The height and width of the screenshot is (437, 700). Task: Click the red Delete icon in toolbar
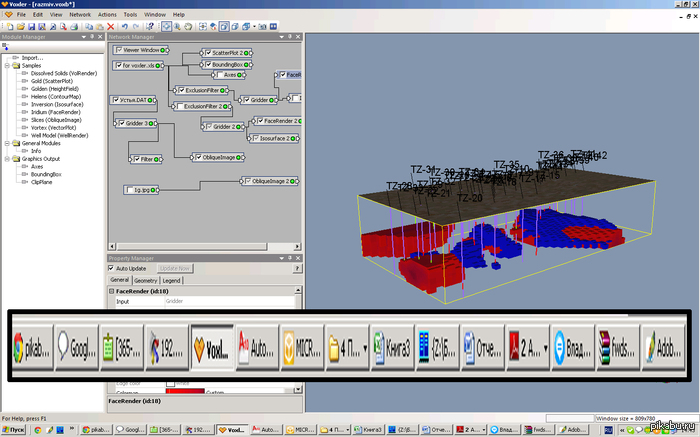click(110, 26)
